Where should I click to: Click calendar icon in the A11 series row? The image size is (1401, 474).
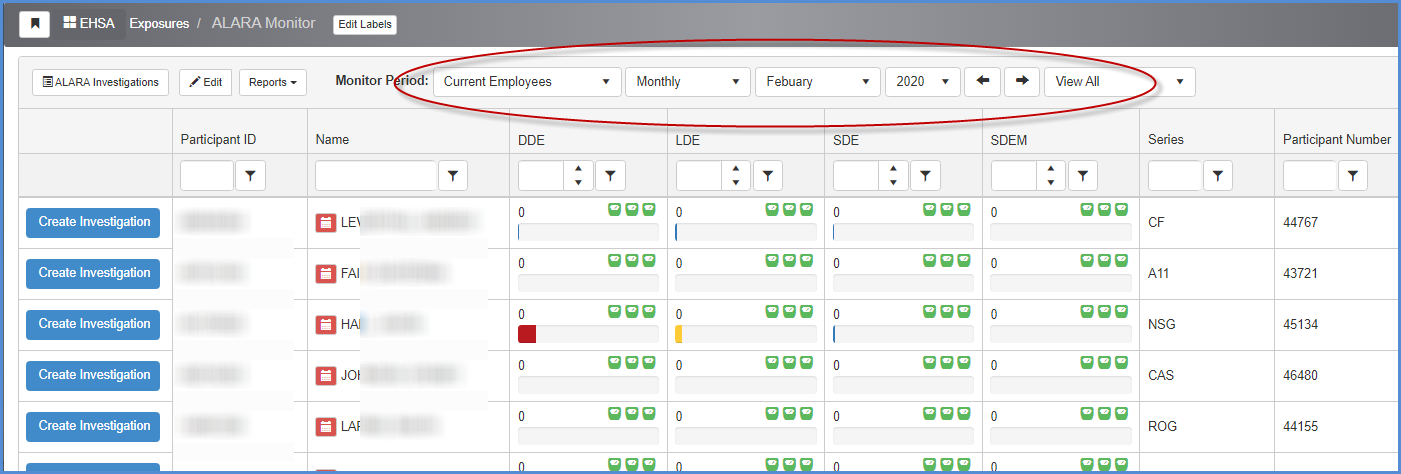(326, 274)
